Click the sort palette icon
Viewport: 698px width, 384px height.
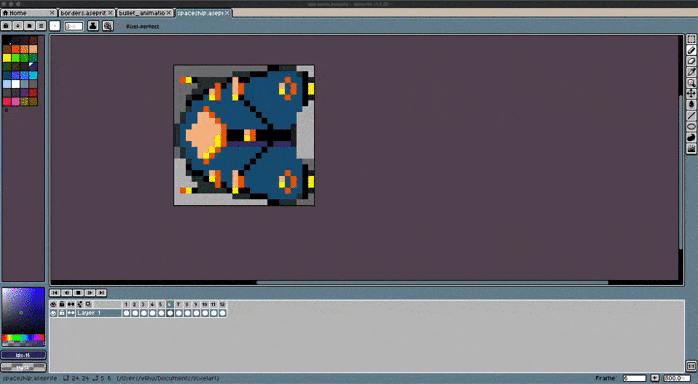tap(18, 26)
